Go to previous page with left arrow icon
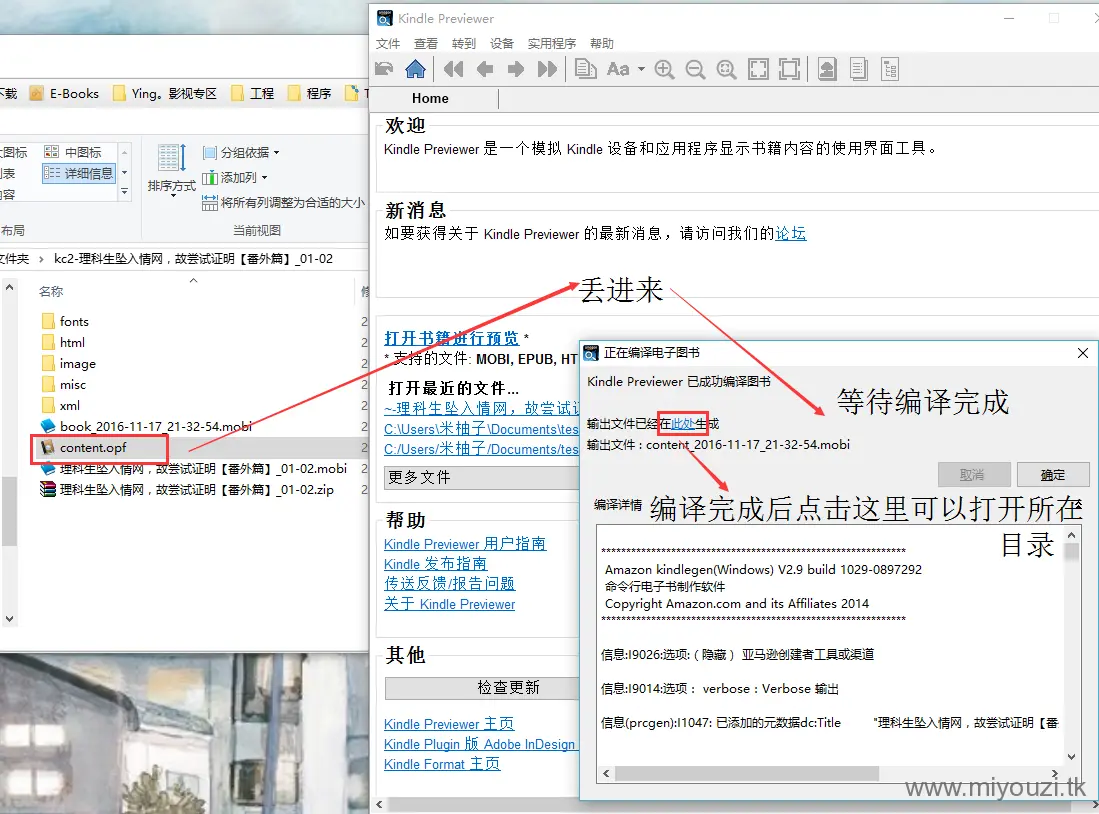The height and width of the screenshot is (814, 1099). (484, 69)
